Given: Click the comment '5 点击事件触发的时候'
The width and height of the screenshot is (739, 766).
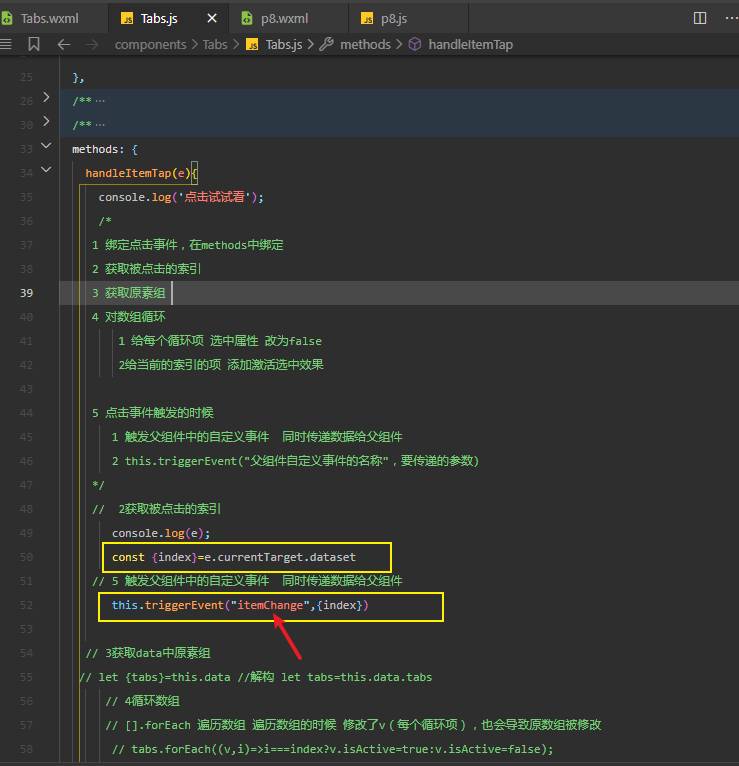Looking at the screenshot, I should [x=152, y=412].
